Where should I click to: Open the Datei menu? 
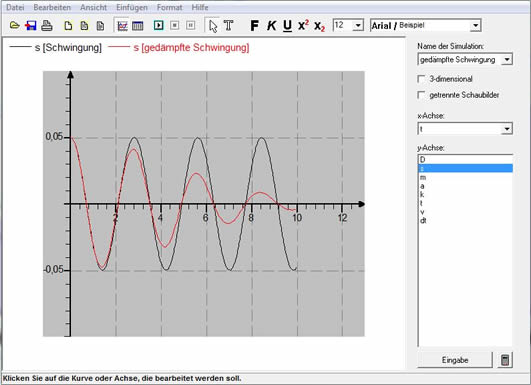pyautogui.click(x=15, y=7)
